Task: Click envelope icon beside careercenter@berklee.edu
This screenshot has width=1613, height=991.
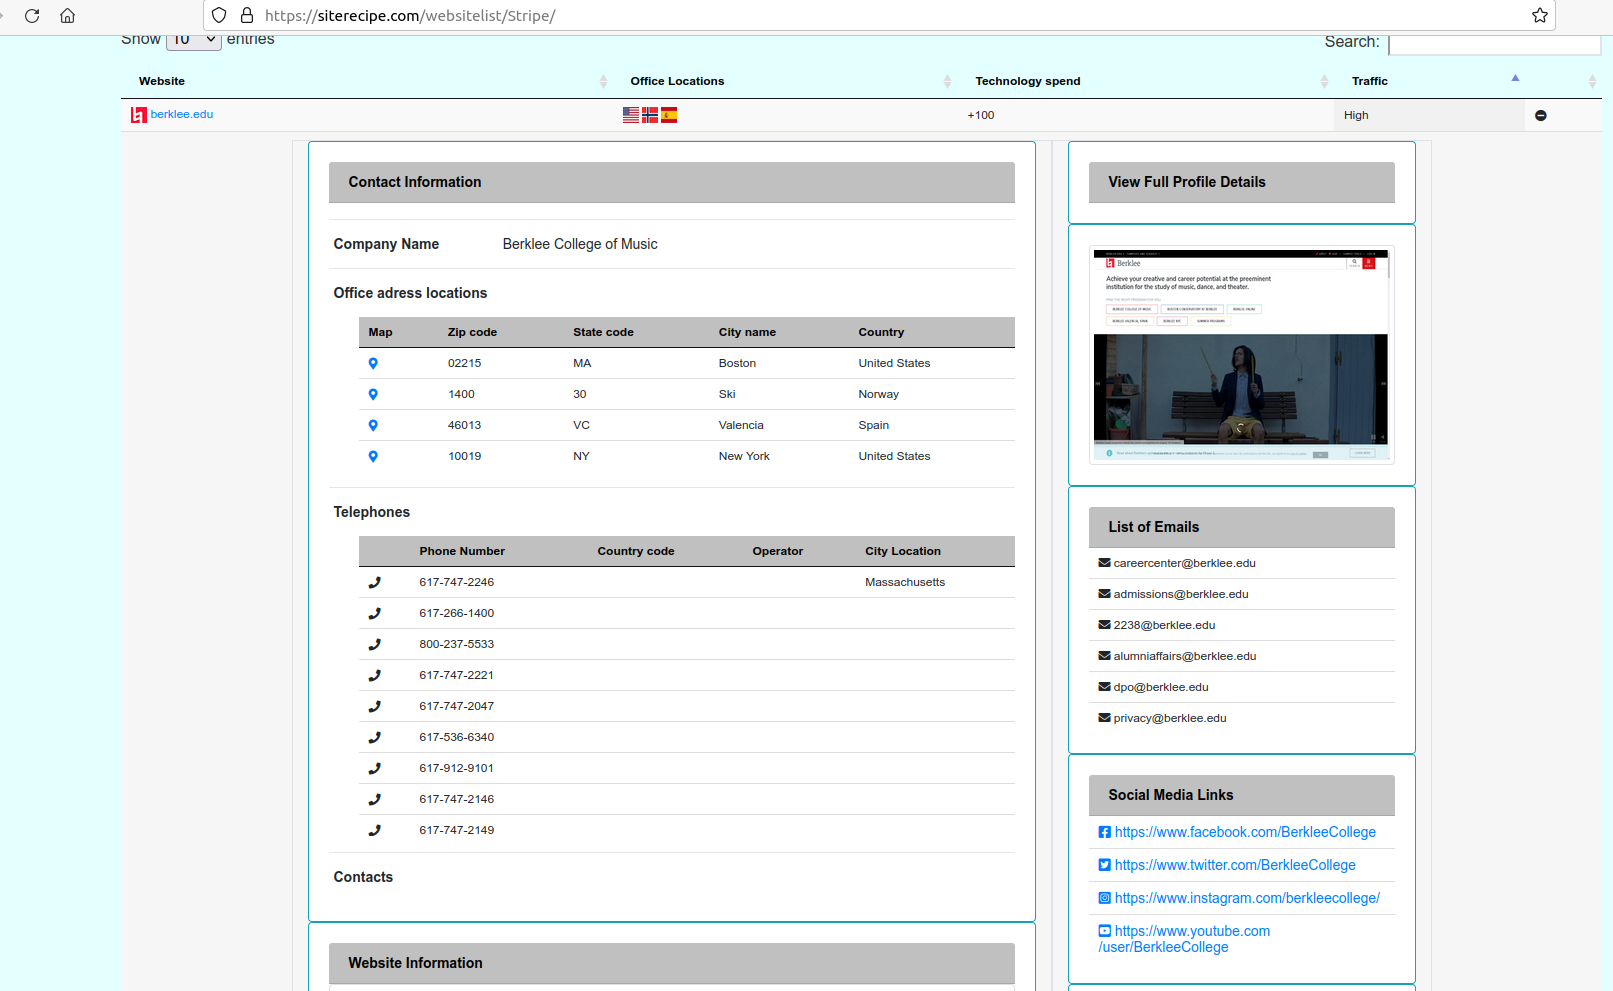Action: [x=1105, y=563]
